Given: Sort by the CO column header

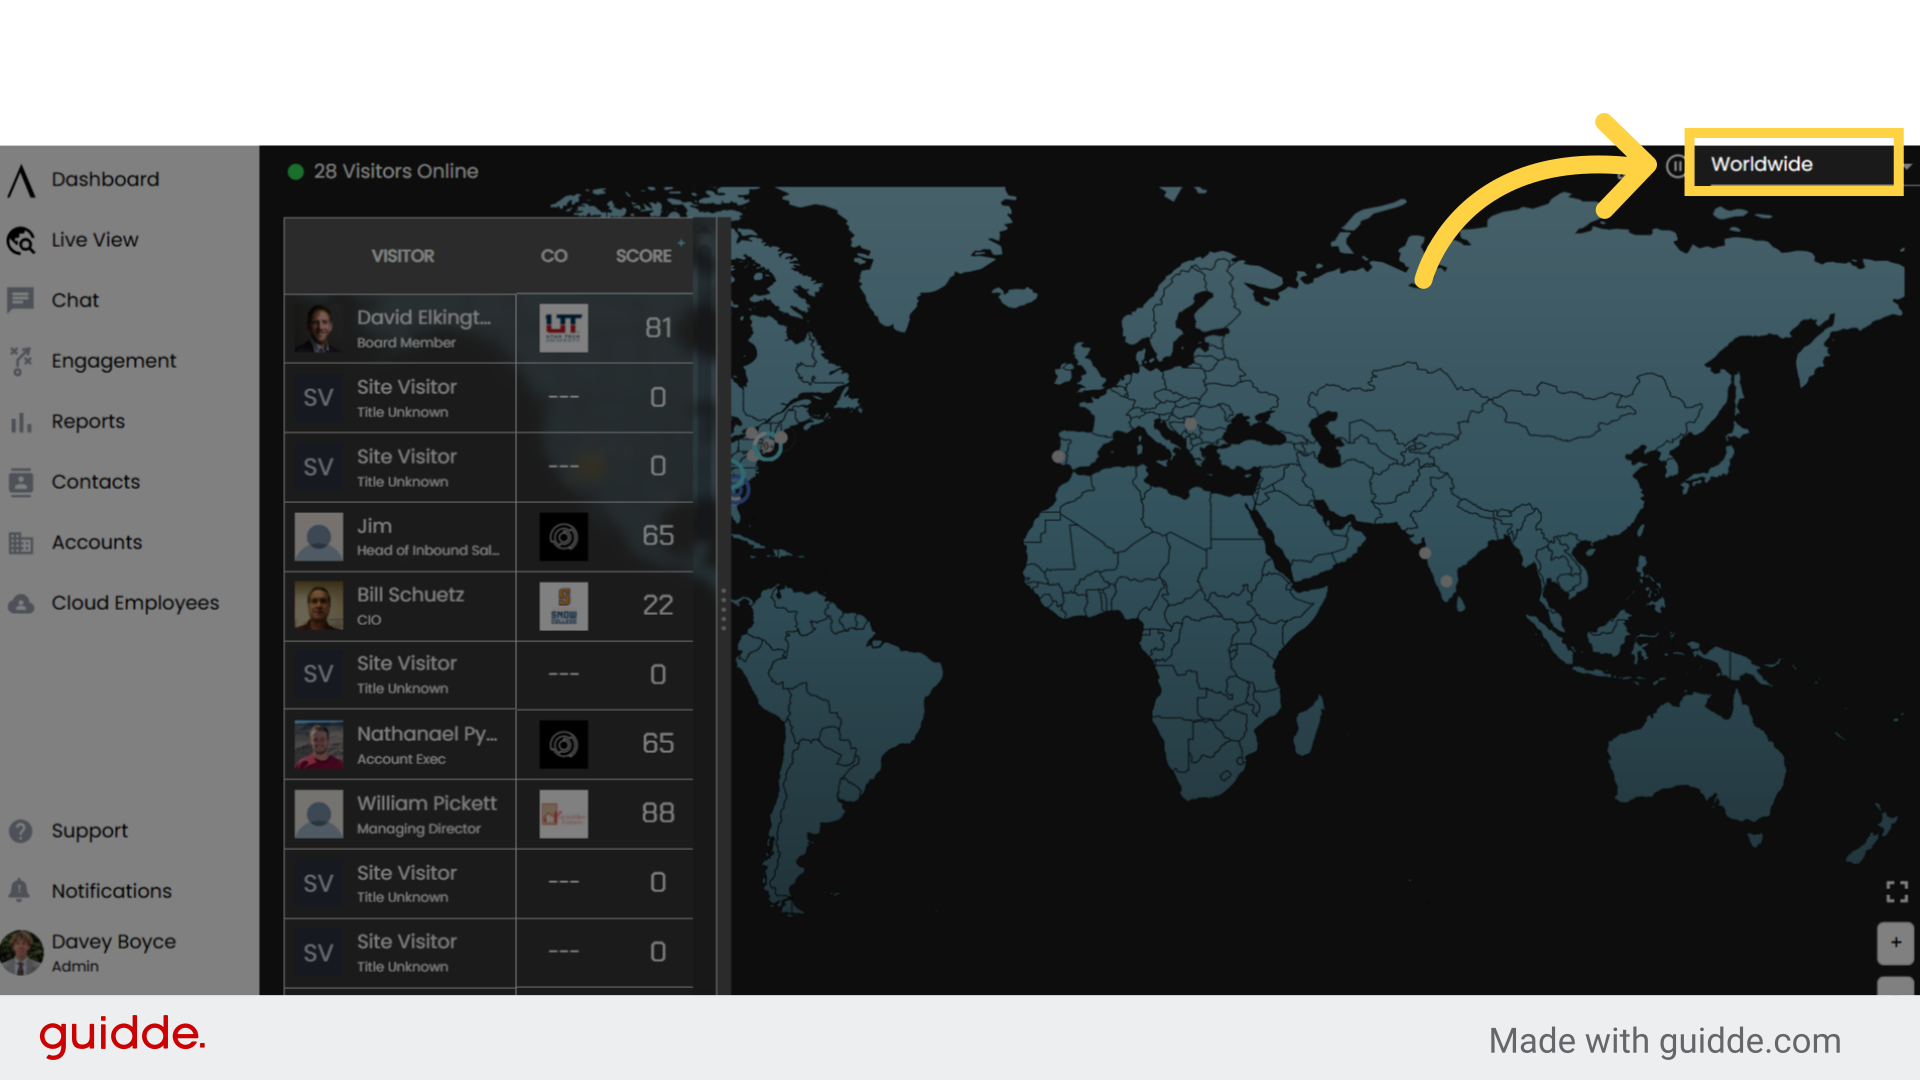Looking at the screenshot, I should tap(554, 256).
